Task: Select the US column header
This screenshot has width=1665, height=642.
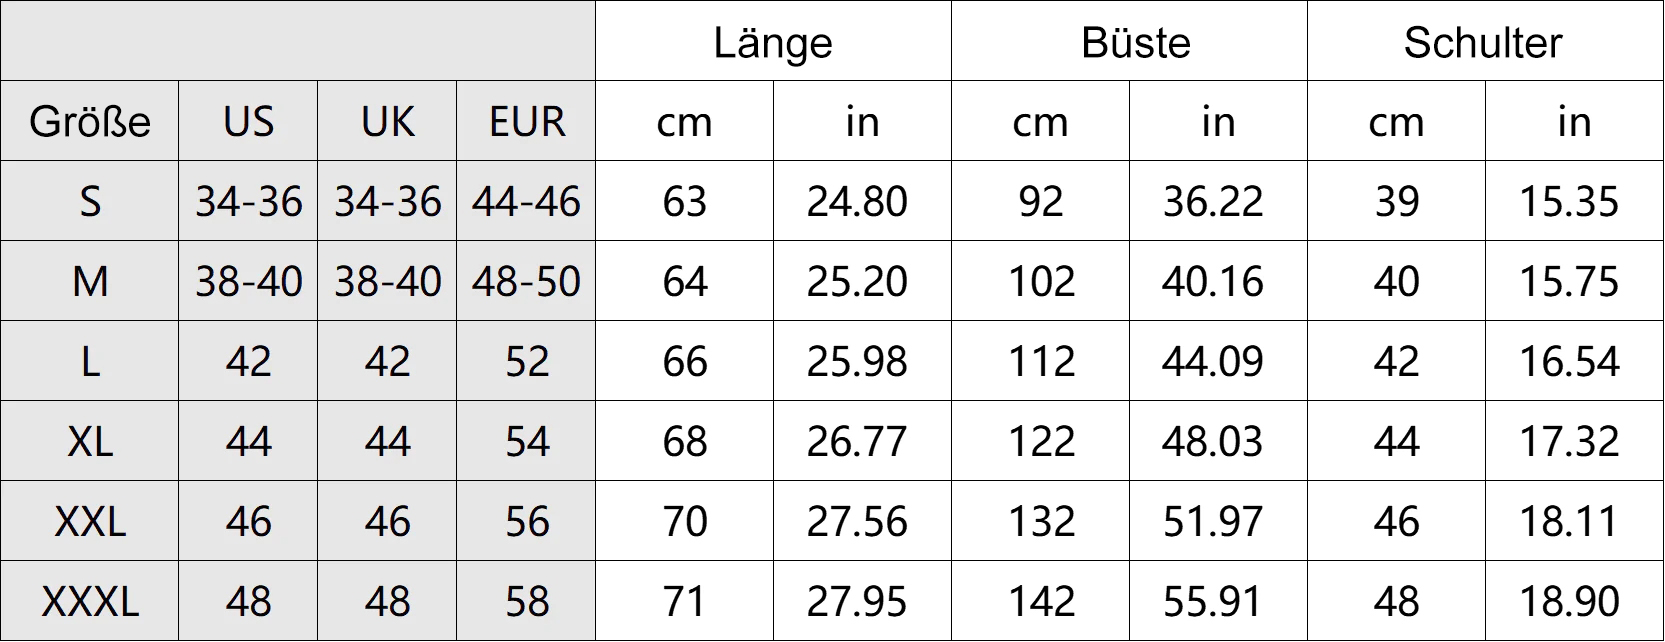Action: [248, 122]
